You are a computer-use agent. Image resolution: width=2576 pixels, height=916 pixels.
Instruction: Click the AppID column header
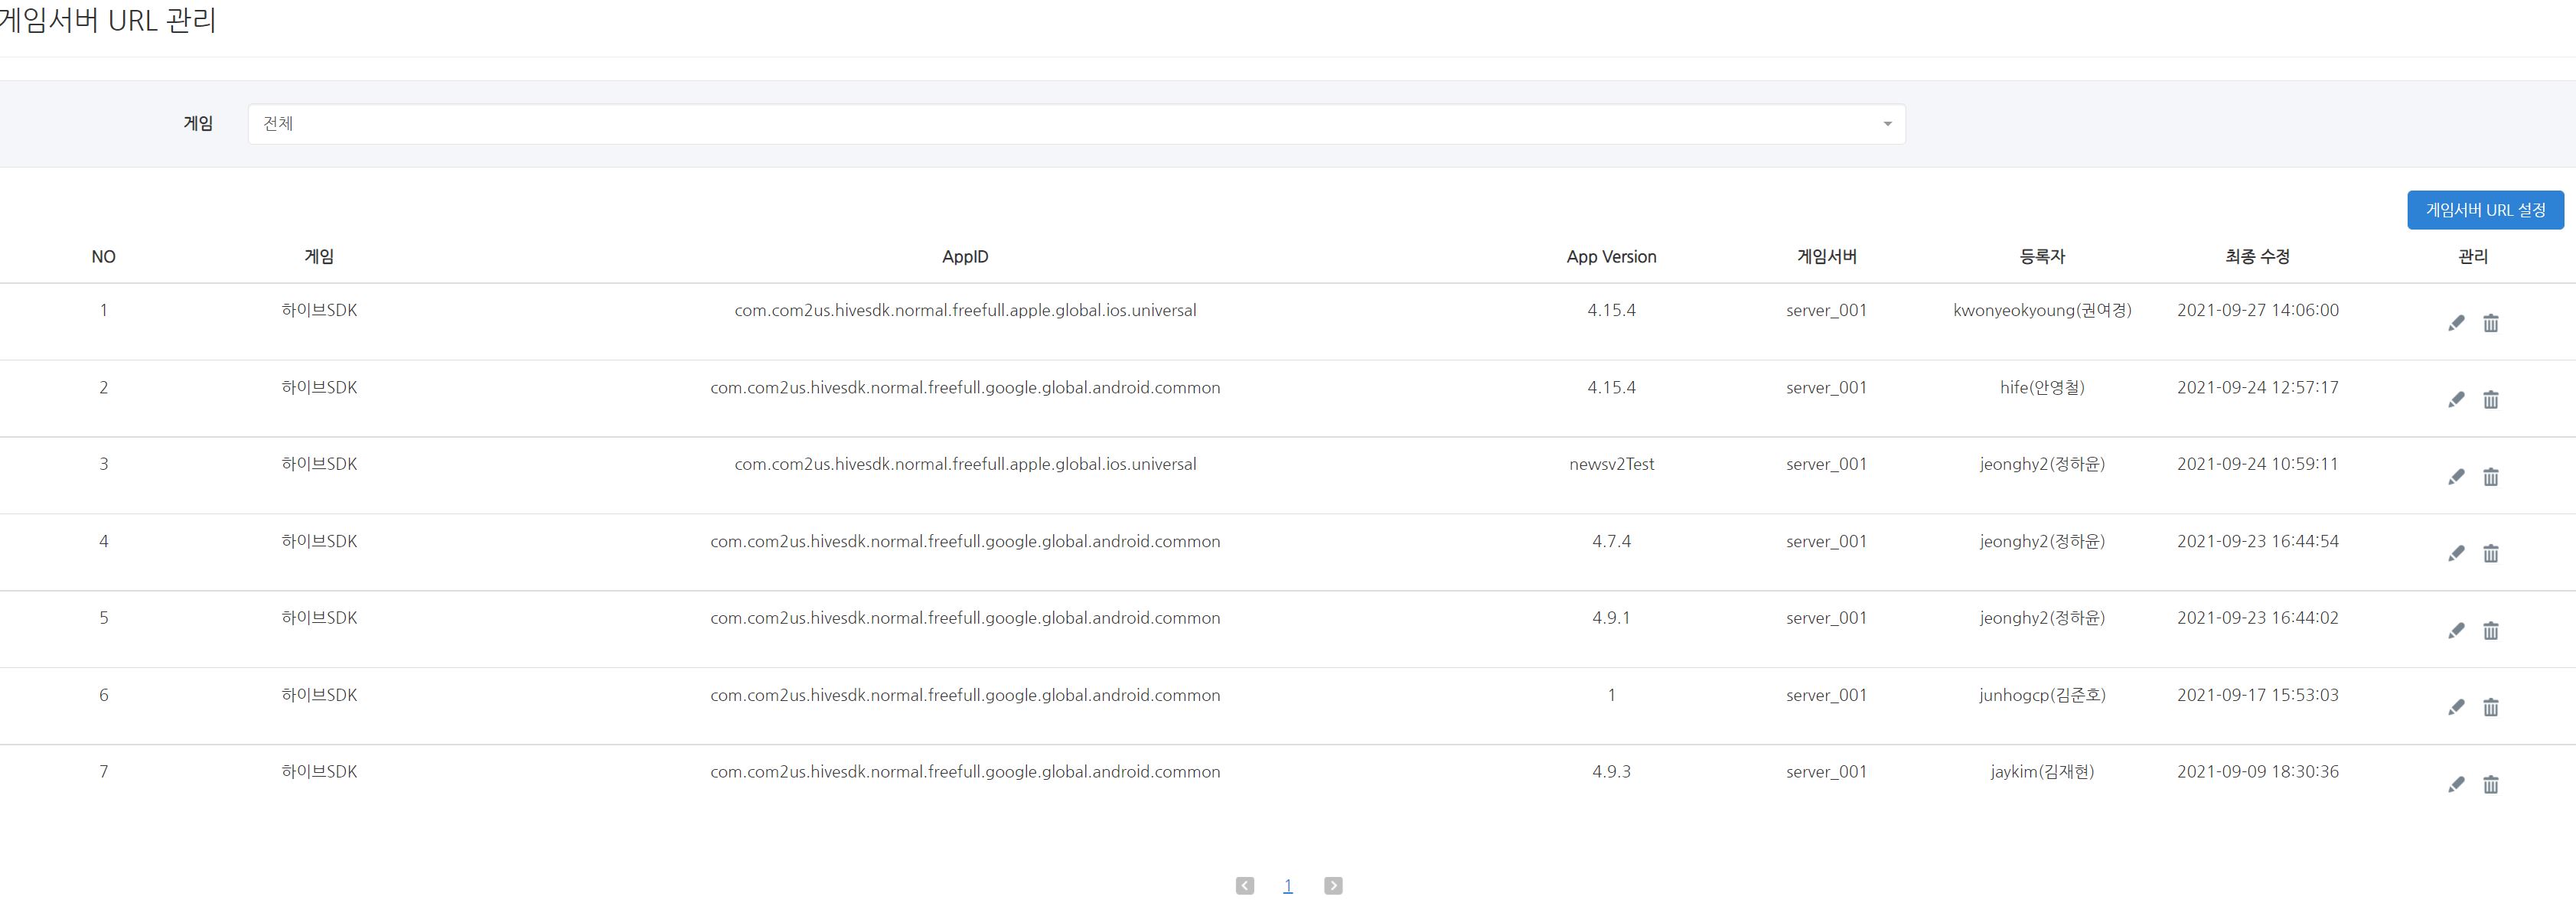click(x=965, y=257)
